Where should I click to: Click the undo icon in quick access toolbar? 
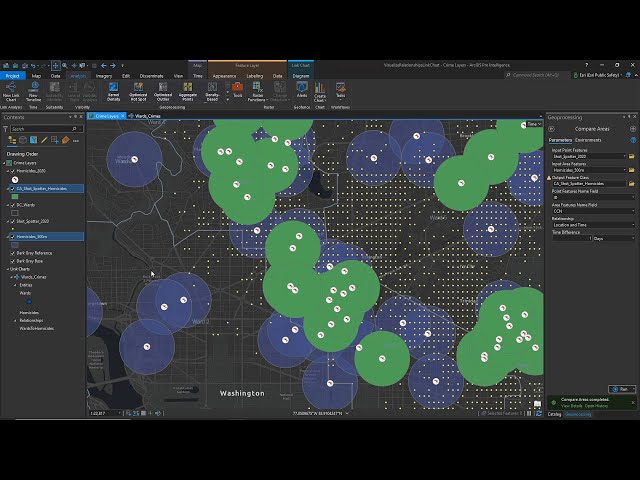pyautogui.click(x=33, y=65)
